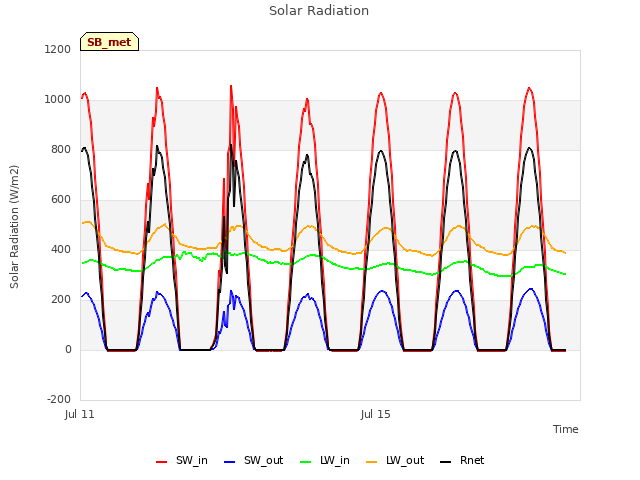The image size is (640, 480).
Task: Click the 600 y-axis tick label
Action: pos(61,199)
